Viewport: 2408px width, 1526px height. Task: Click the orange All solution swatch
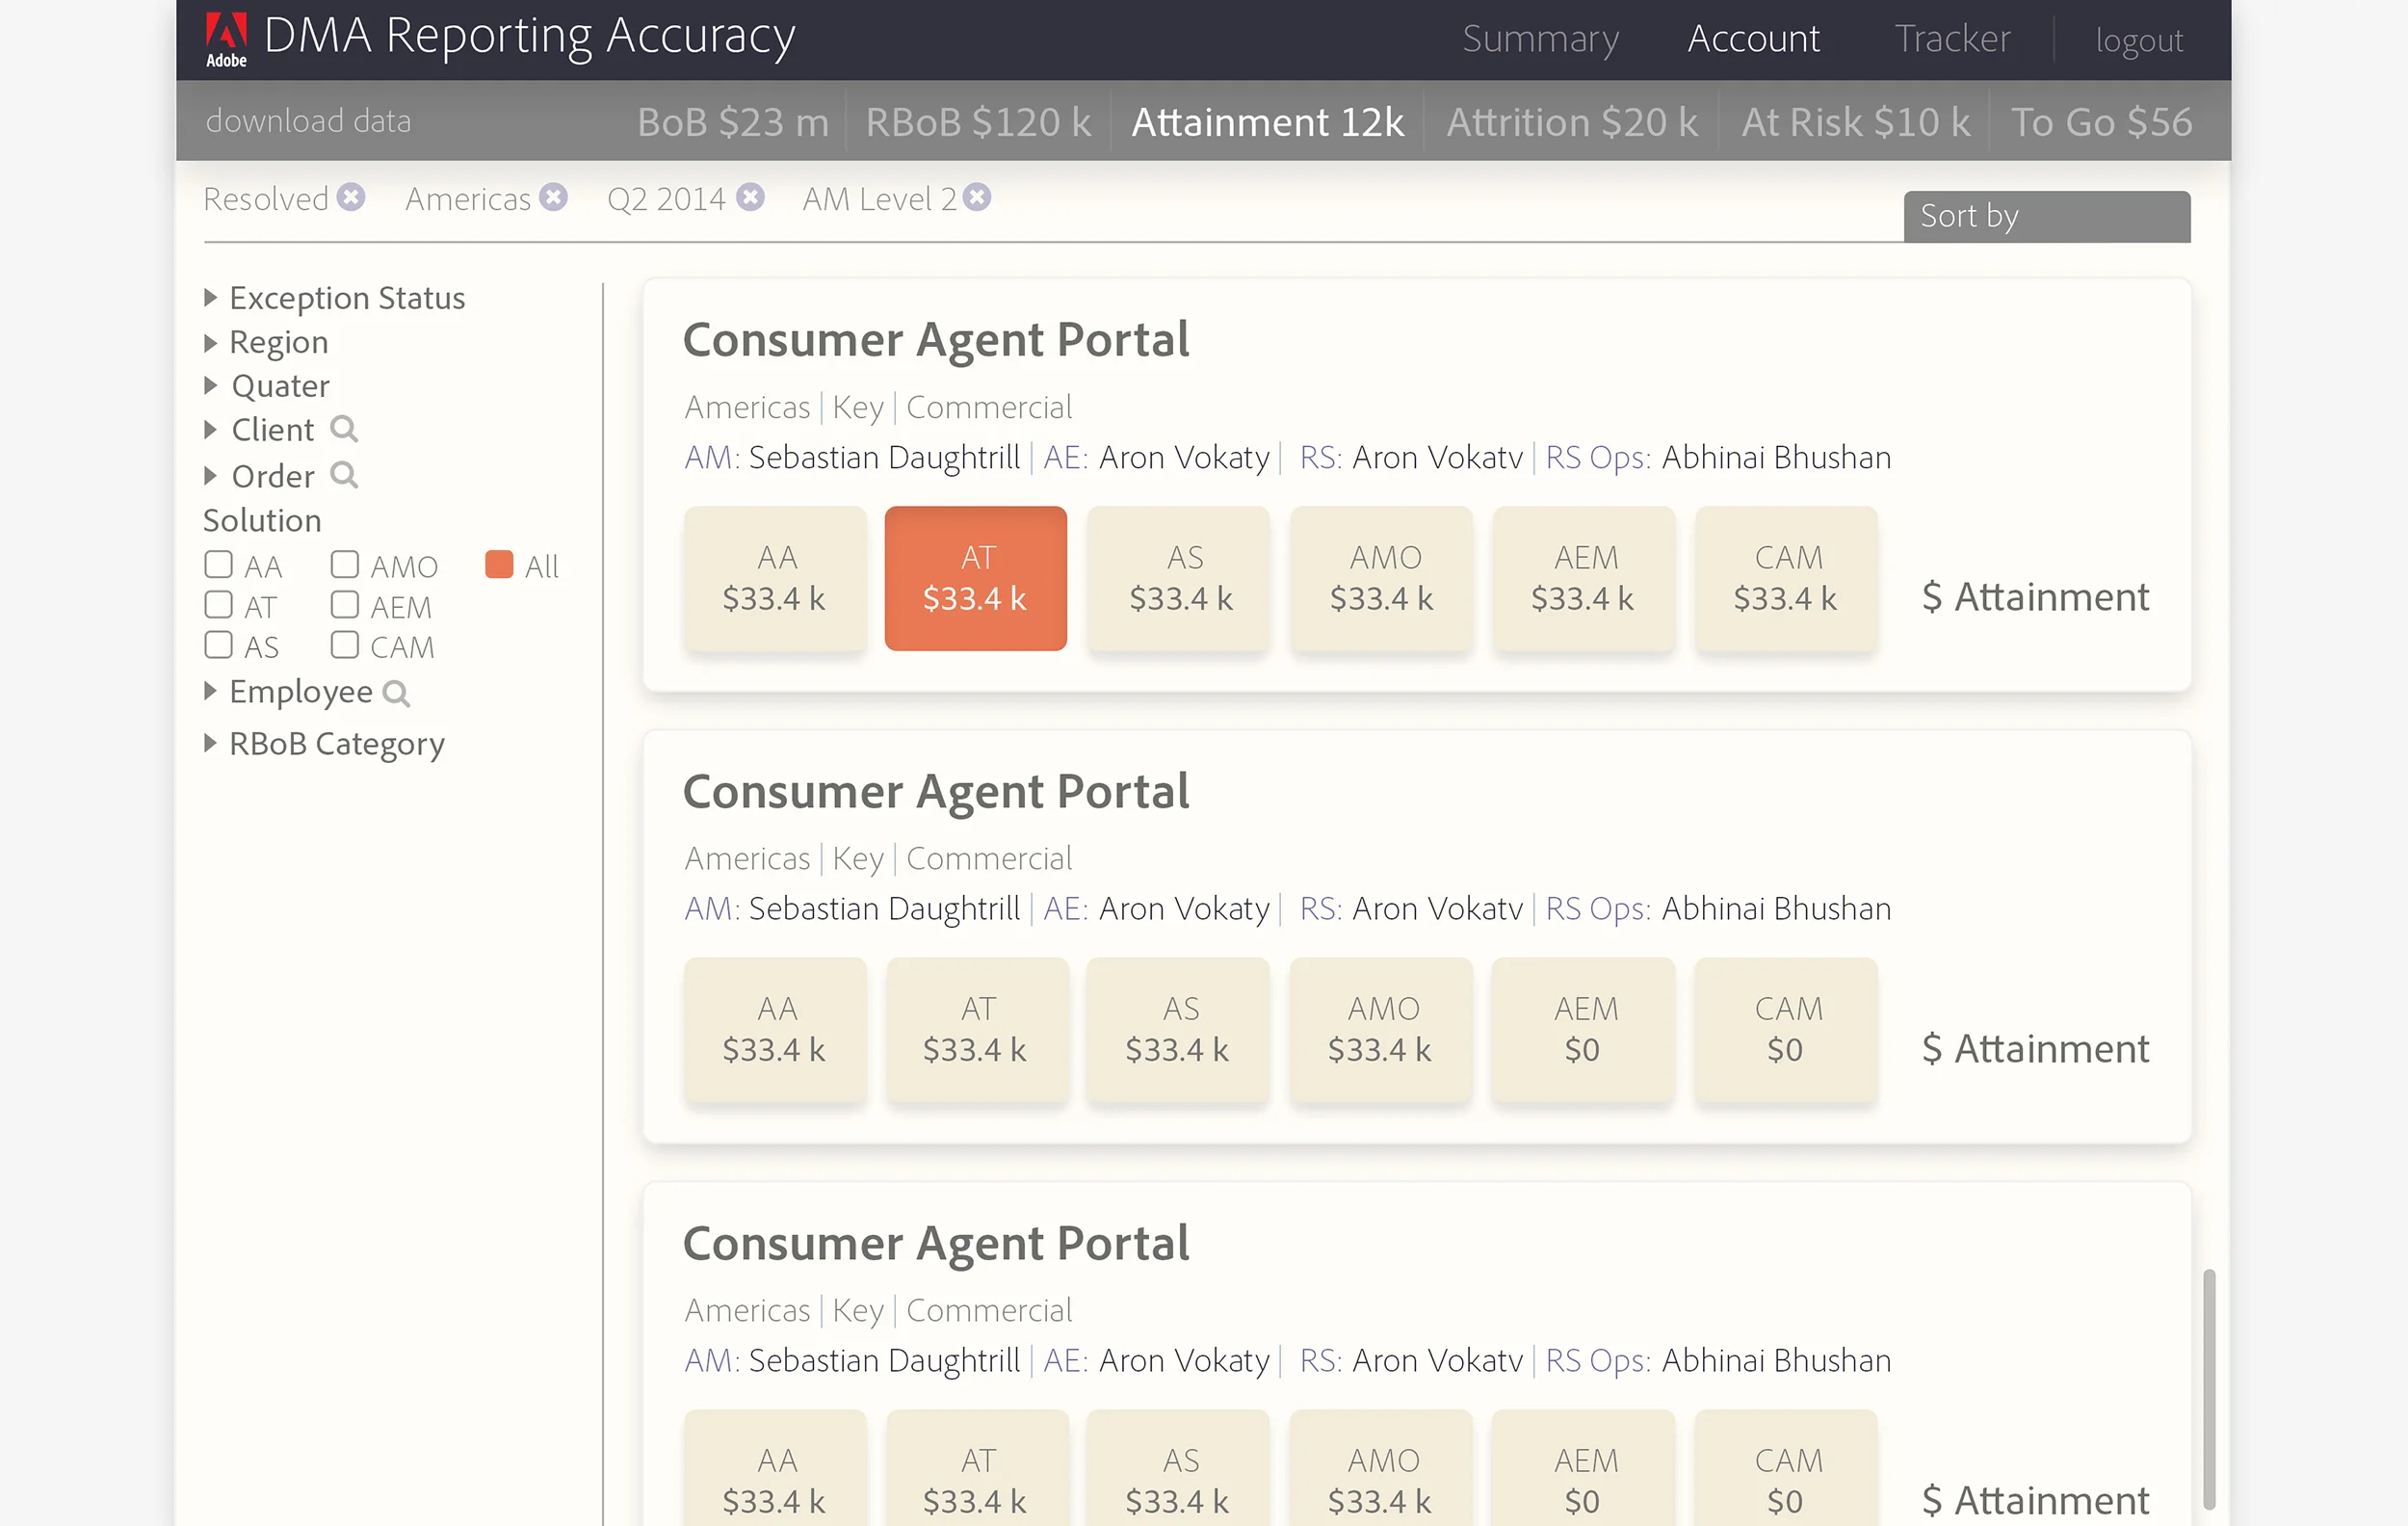(500, 564)
